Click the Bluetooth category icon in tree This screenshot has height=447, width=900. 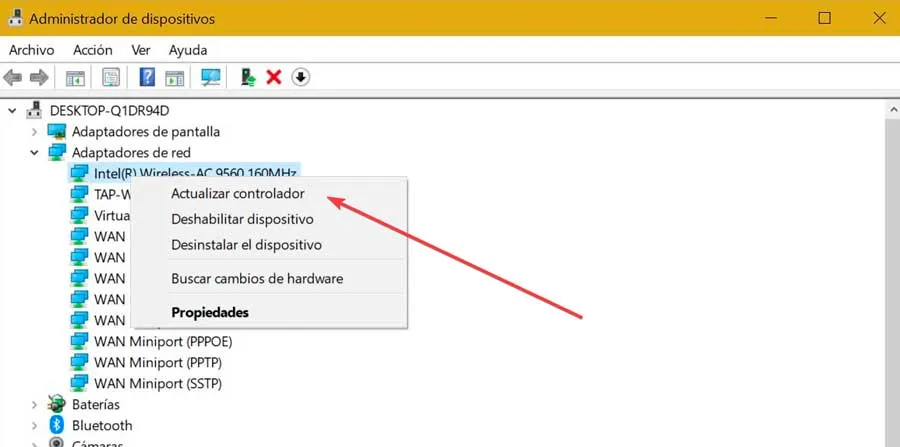tap(57, 425)
